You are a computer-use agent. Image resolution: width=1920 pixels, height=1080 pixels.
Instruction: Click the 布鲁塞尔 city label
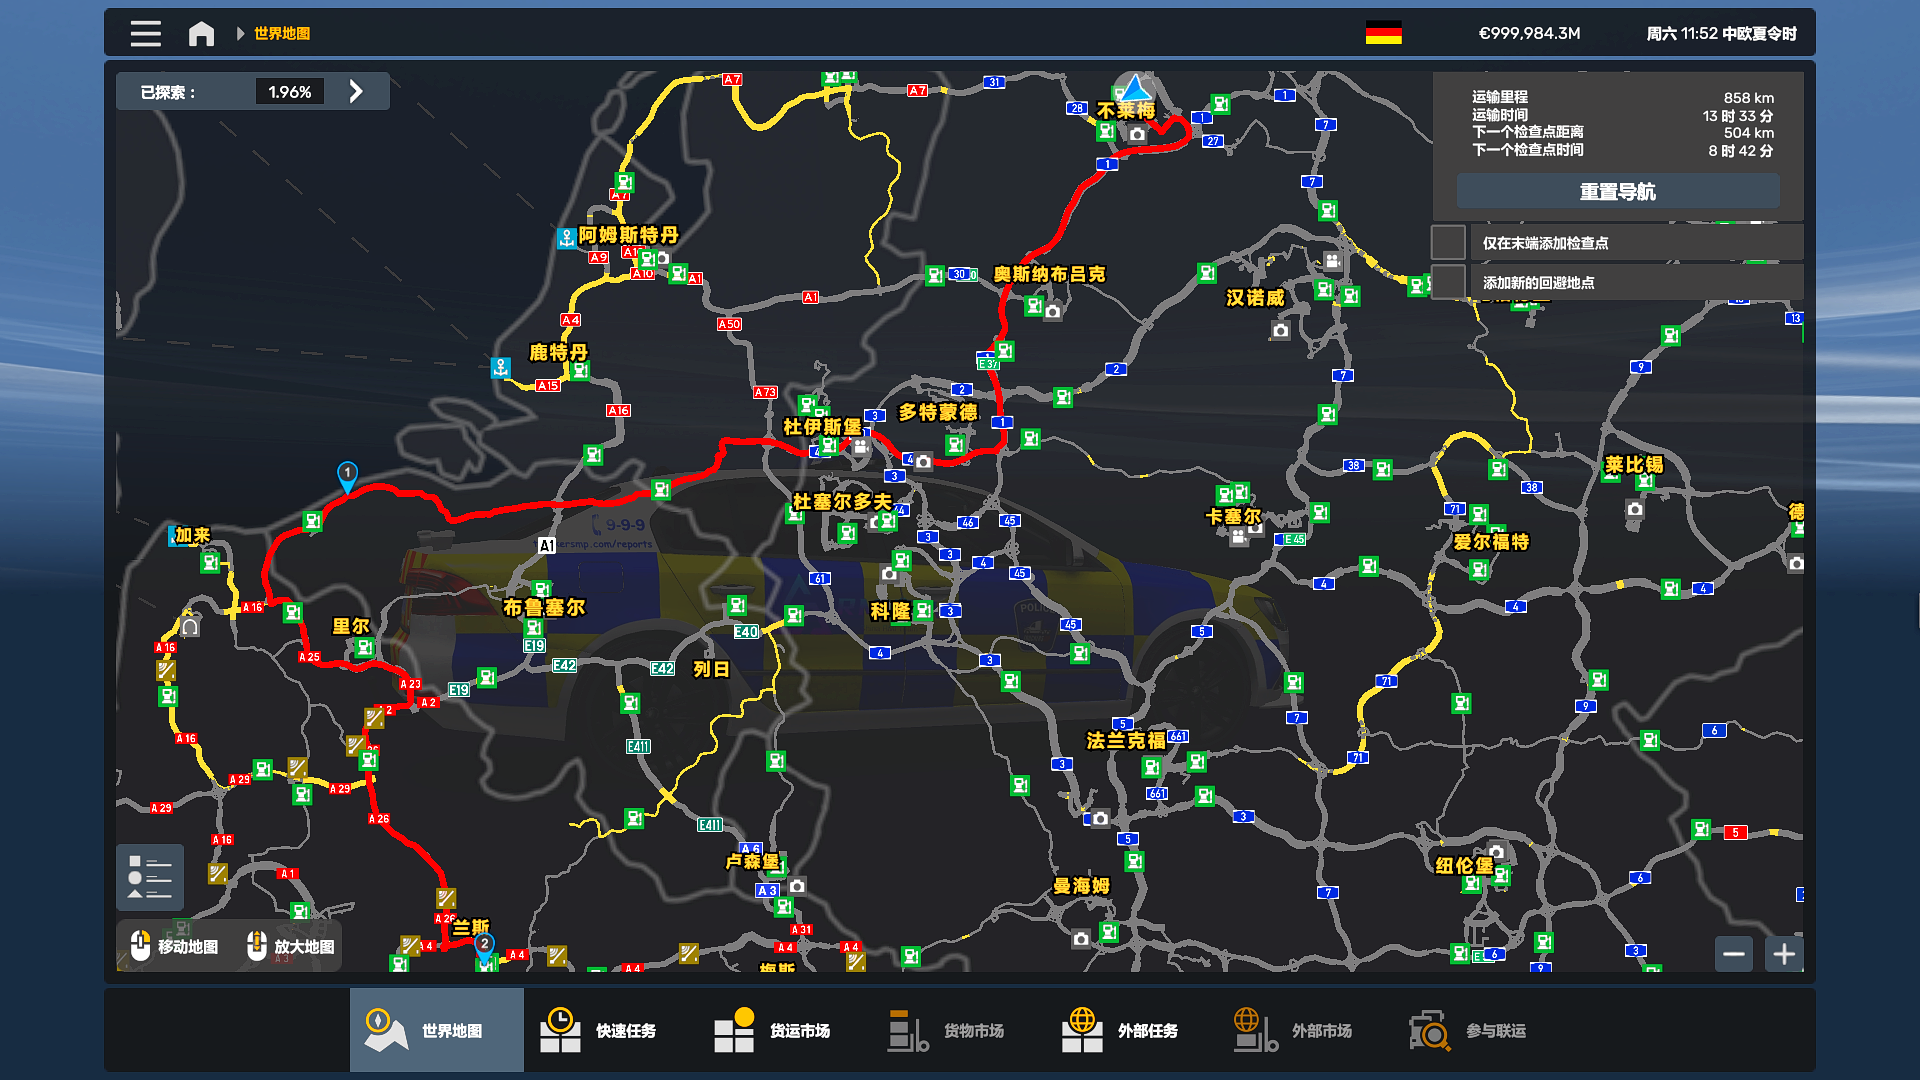(x=544, y=607)
